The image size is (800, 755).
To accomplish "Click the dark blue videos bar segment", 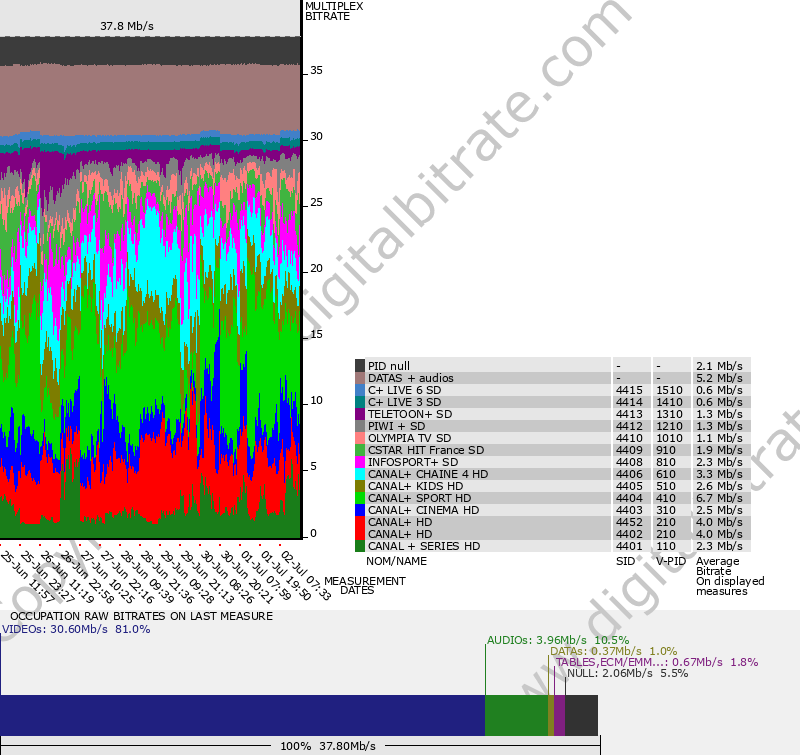I will 242,715.
